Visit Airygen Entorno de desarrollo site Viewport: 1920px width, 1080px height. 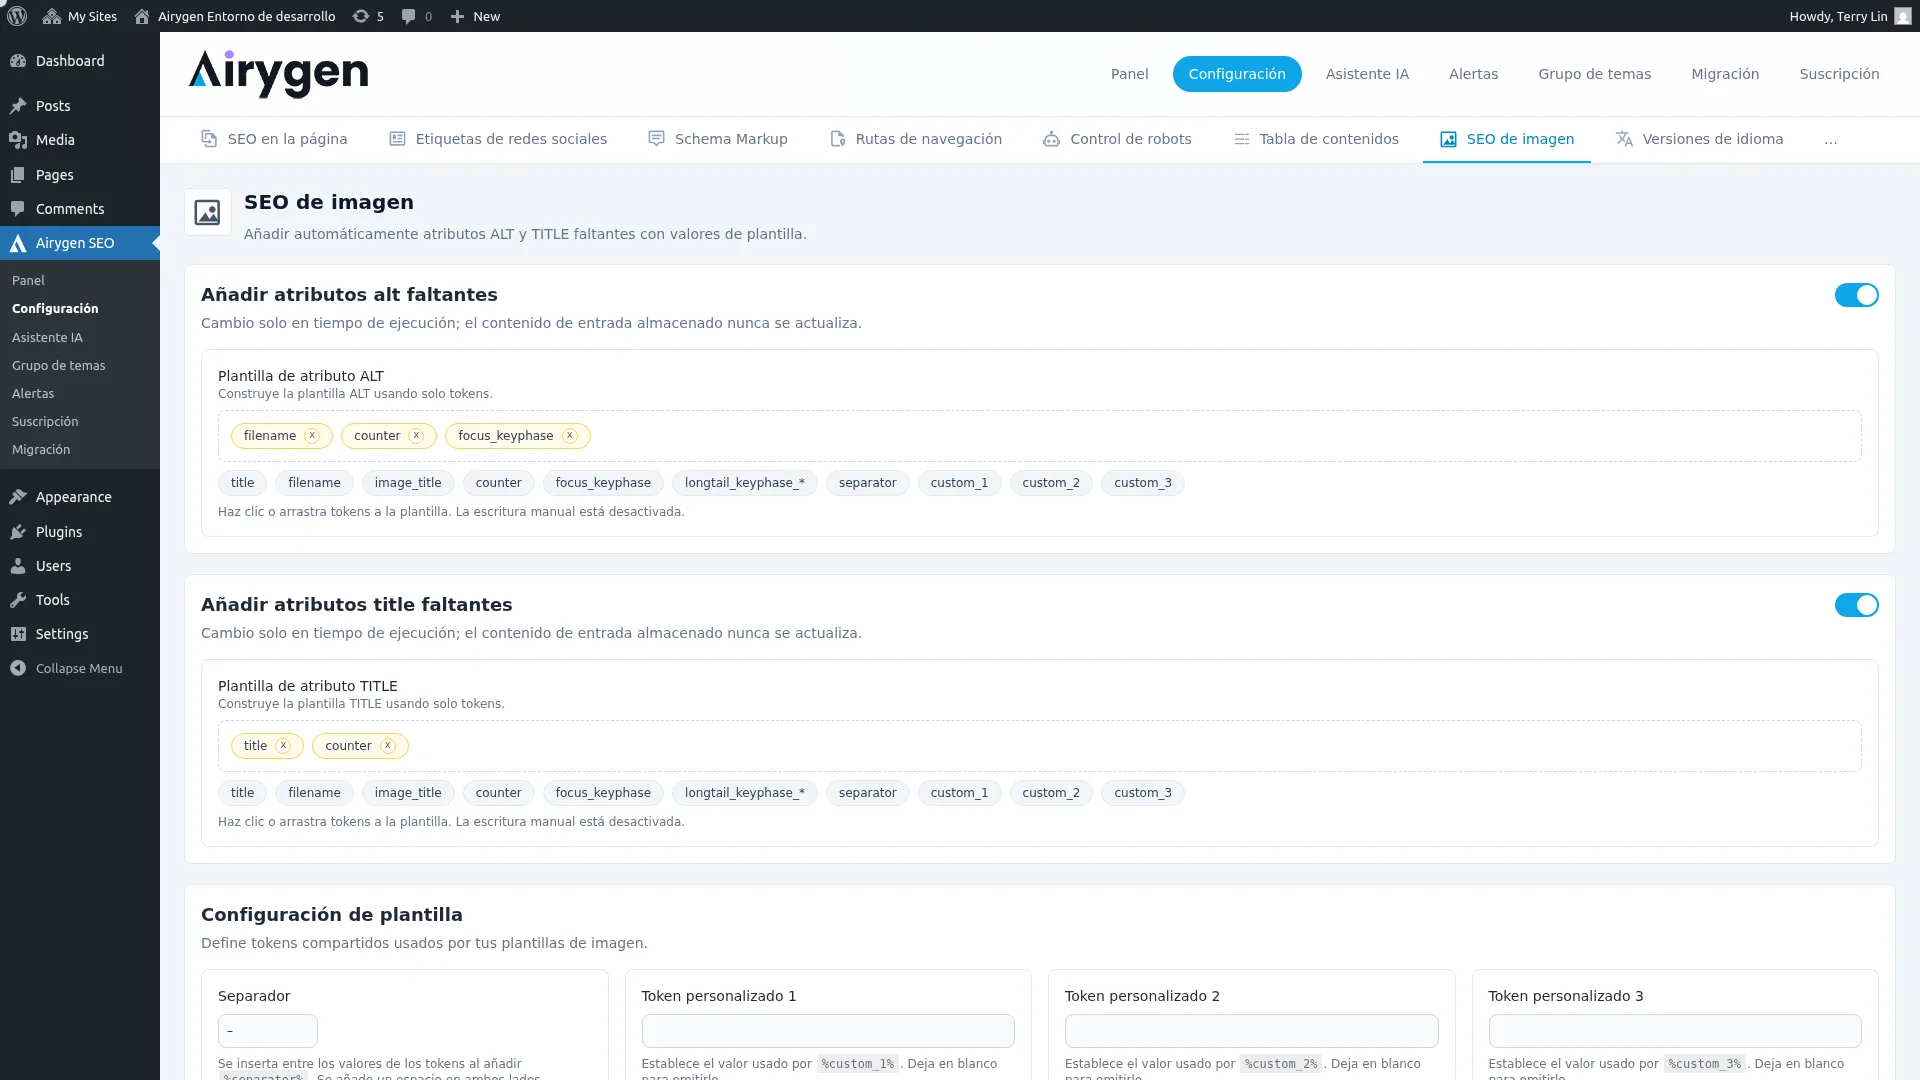235,16
